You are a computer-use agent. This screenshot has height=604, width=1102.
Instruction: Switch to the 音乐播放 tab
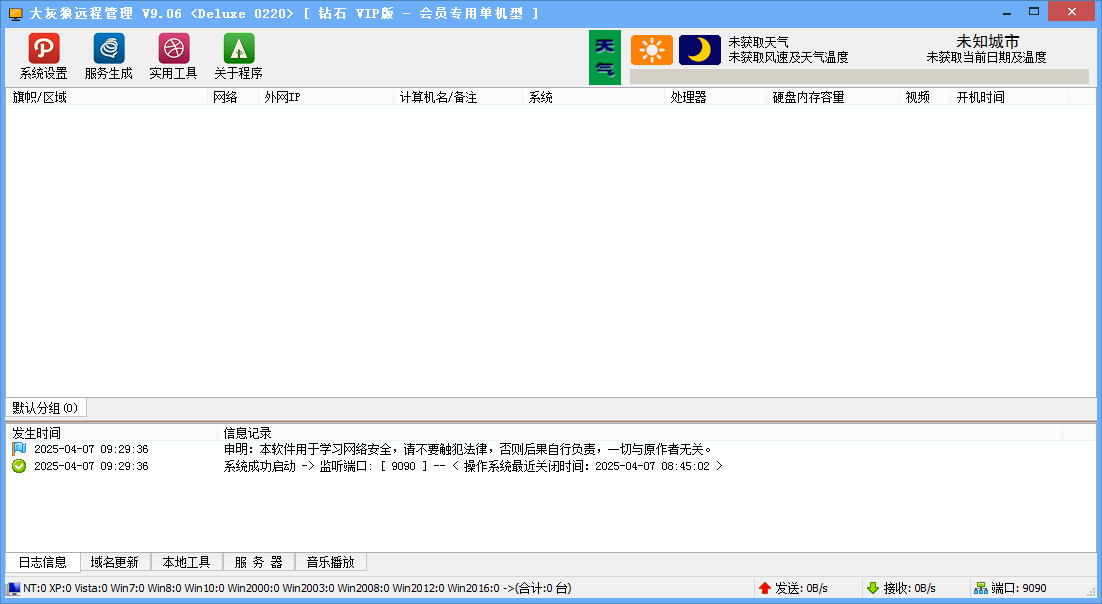pos(331,562)
